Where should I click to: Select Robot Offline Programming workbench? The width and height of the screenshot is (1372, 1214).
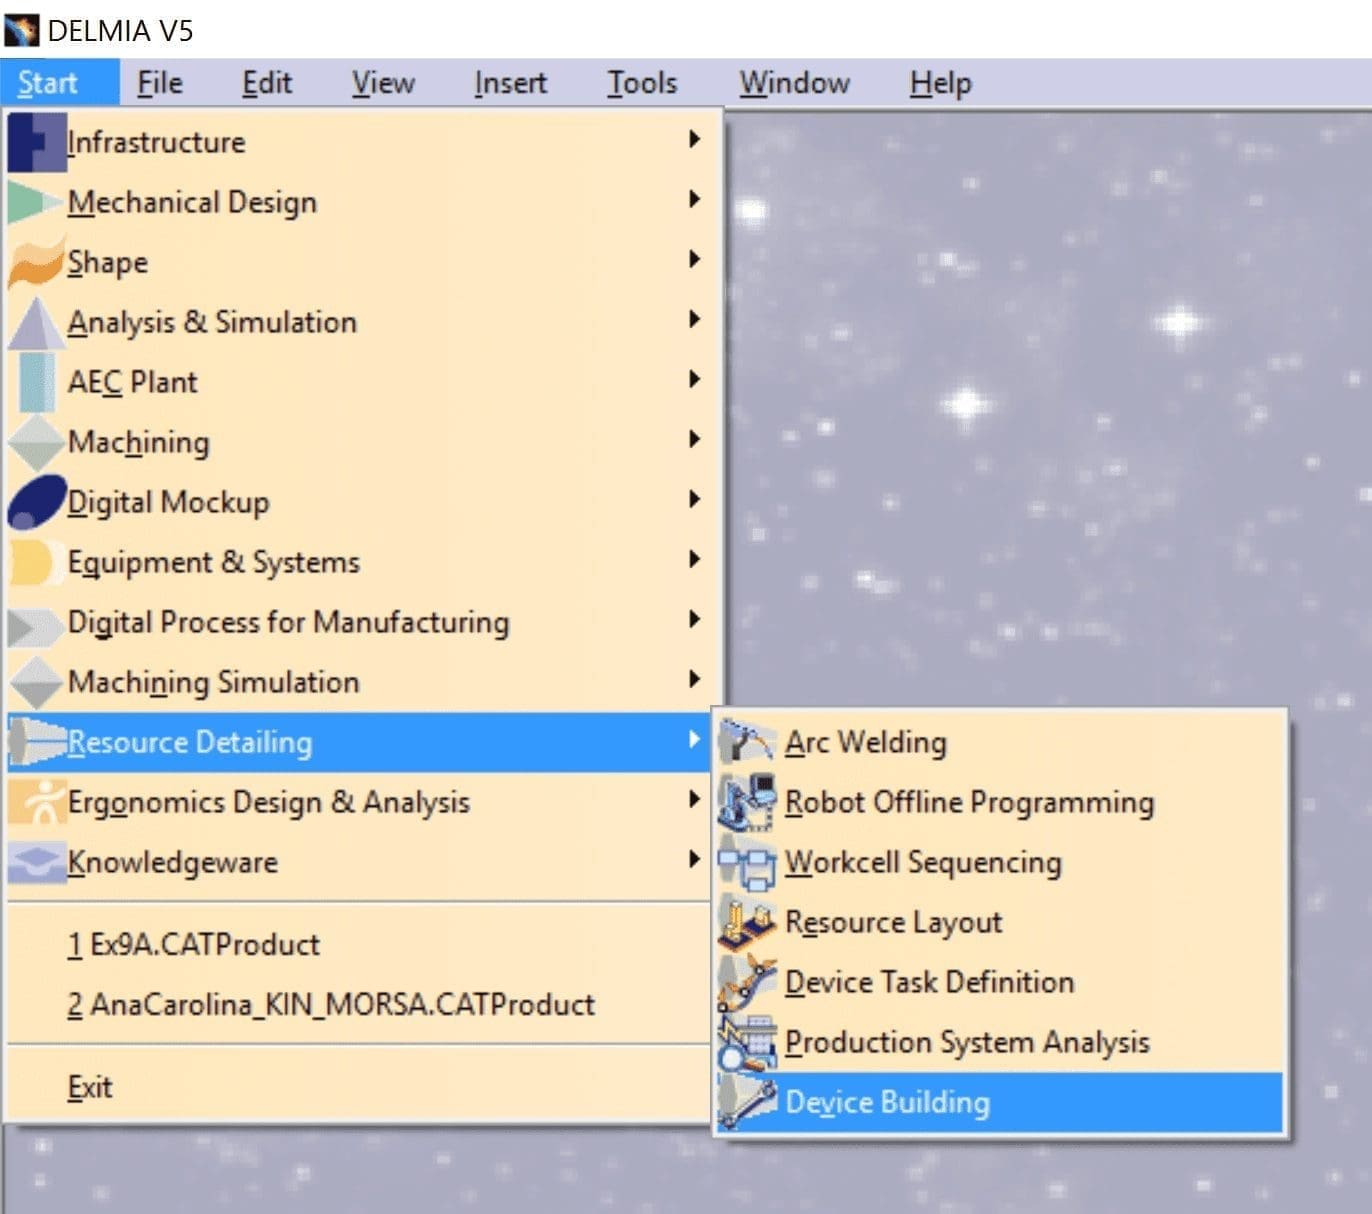point(999,802)
